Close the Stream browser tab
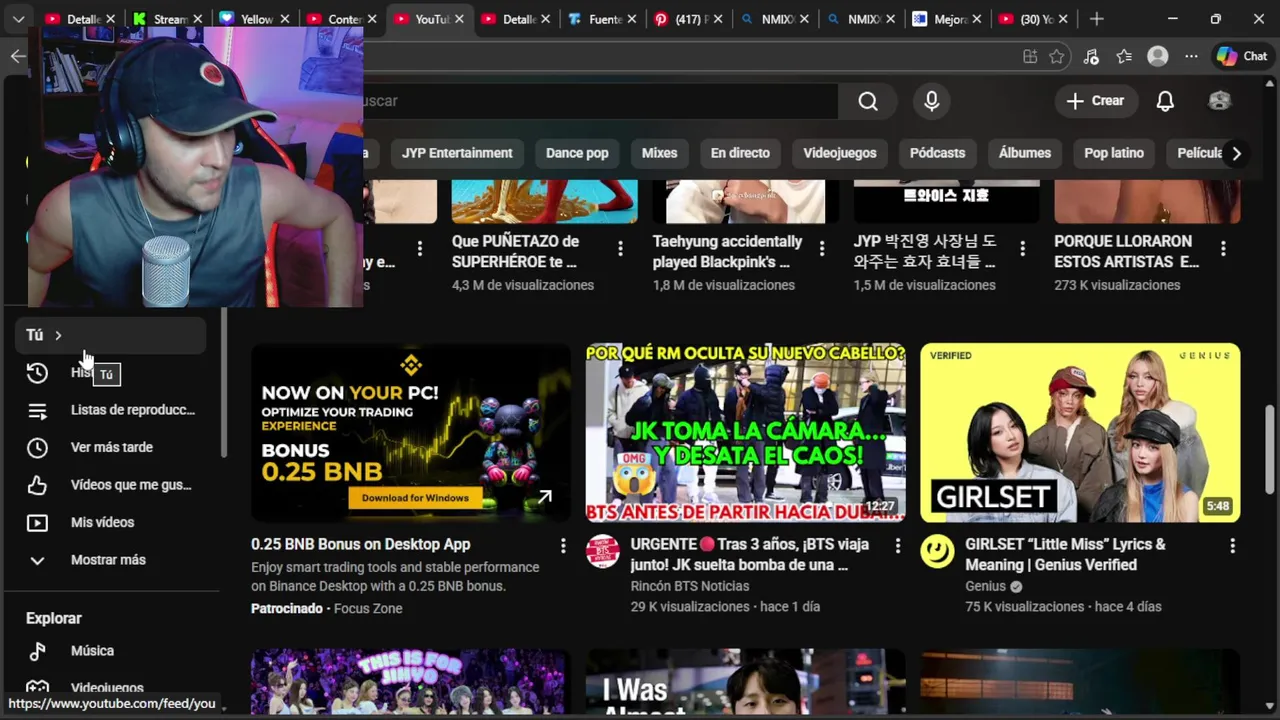1280x720 pixels. [x=197, y=19]
